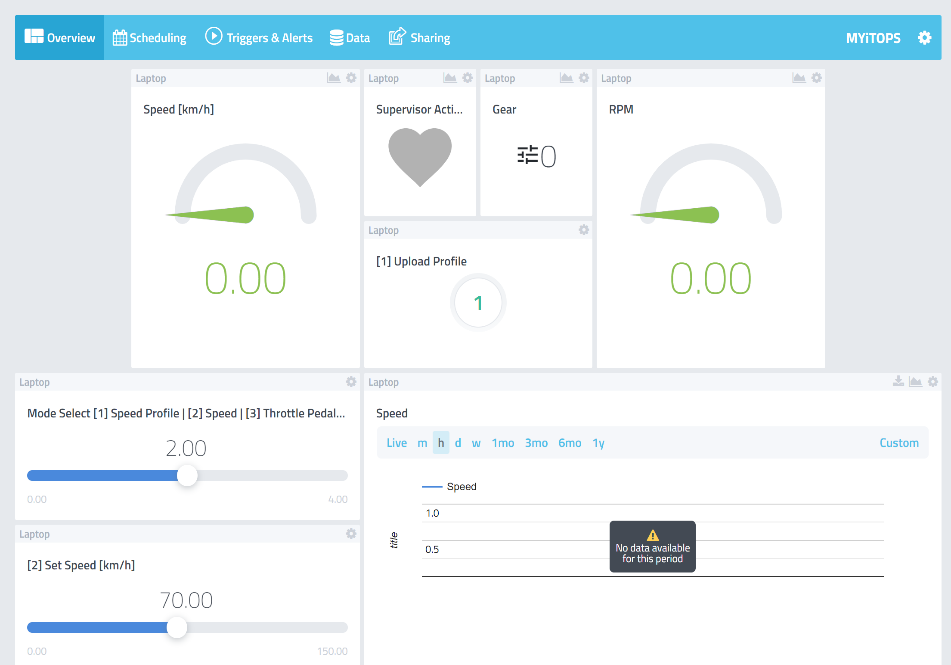Open gear settings of Upload Profile widget
The width and height of the screenshot is (951, 665).
click(584, 230)
